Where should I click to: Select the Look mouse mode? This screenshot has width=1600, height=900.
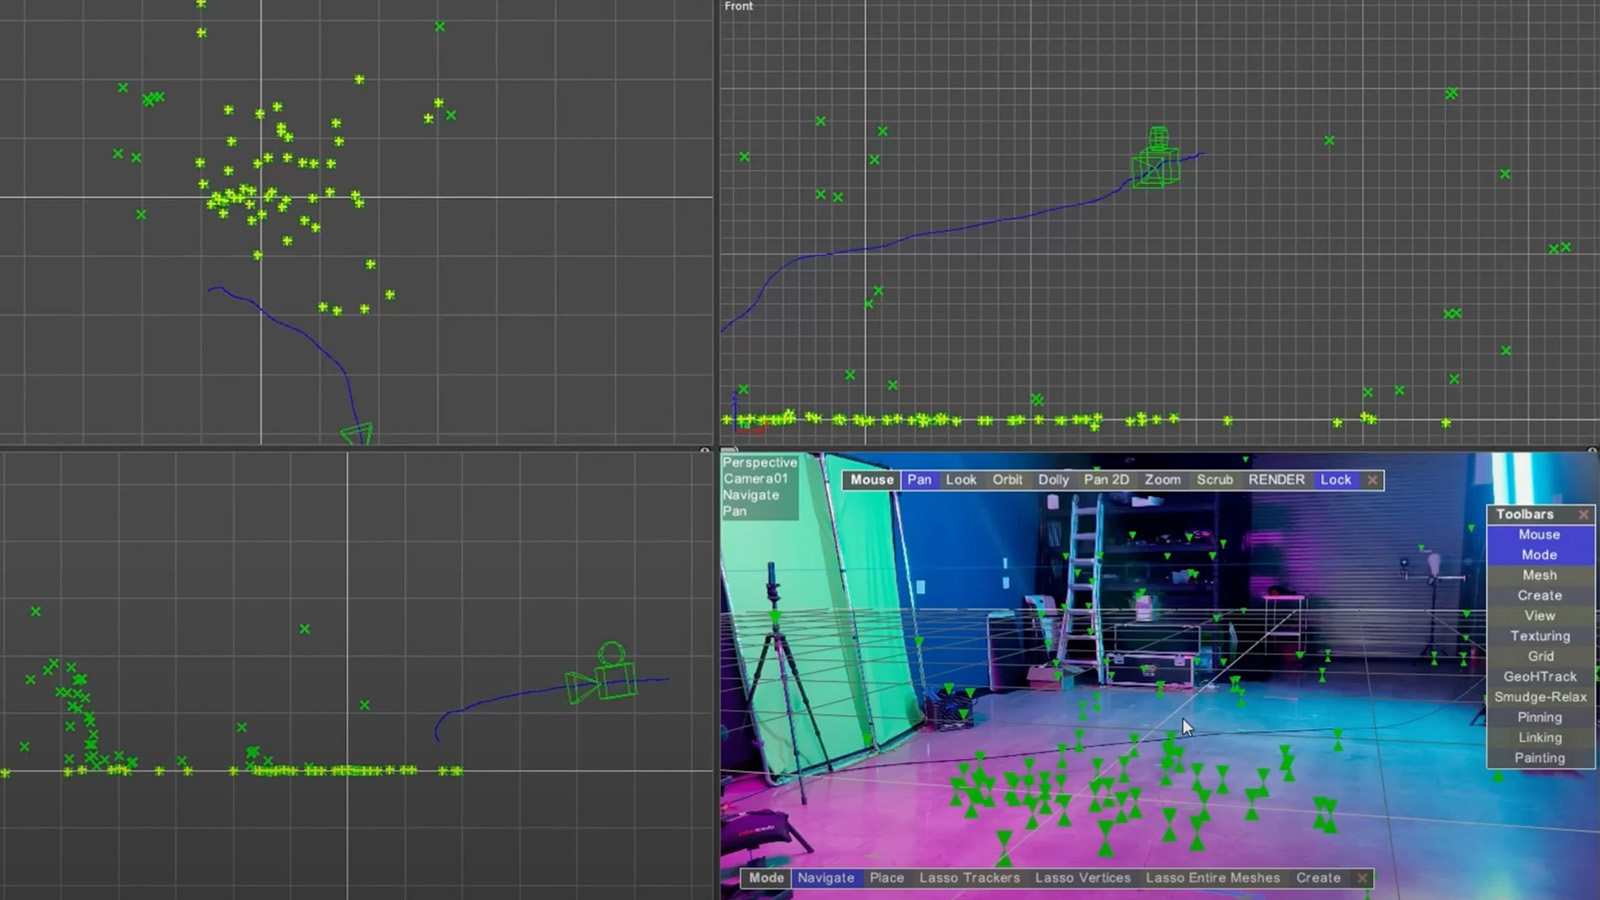[x=961, y=480]
